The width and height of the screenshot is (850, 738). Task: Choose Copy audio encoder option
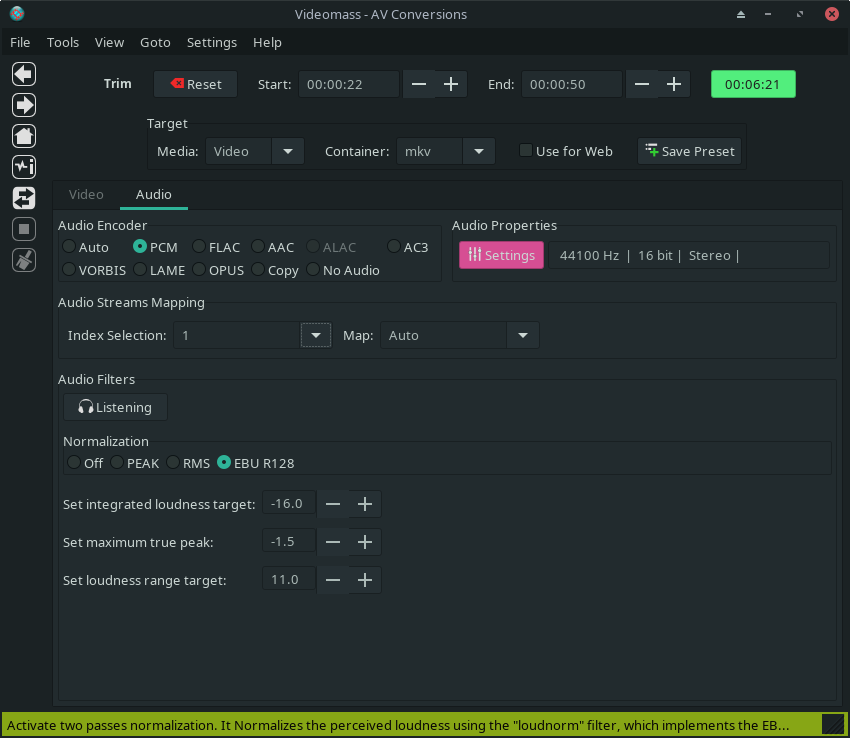click(275, 270)
